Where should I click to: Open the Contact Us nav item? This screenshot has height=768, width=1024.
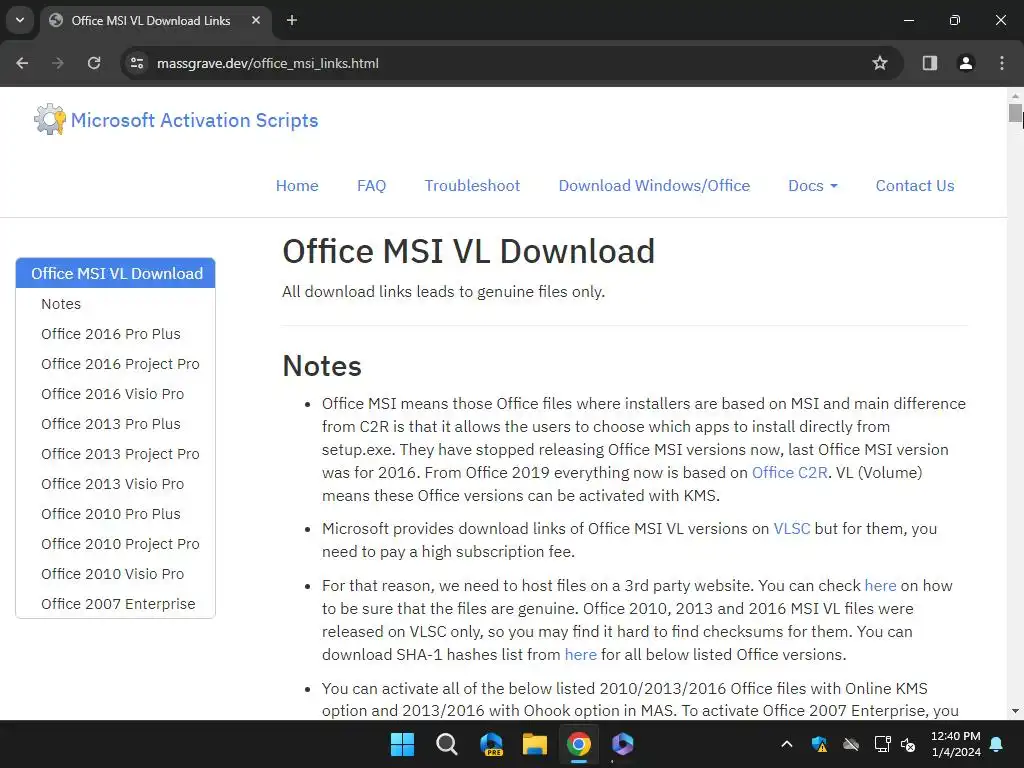point(915,185)
